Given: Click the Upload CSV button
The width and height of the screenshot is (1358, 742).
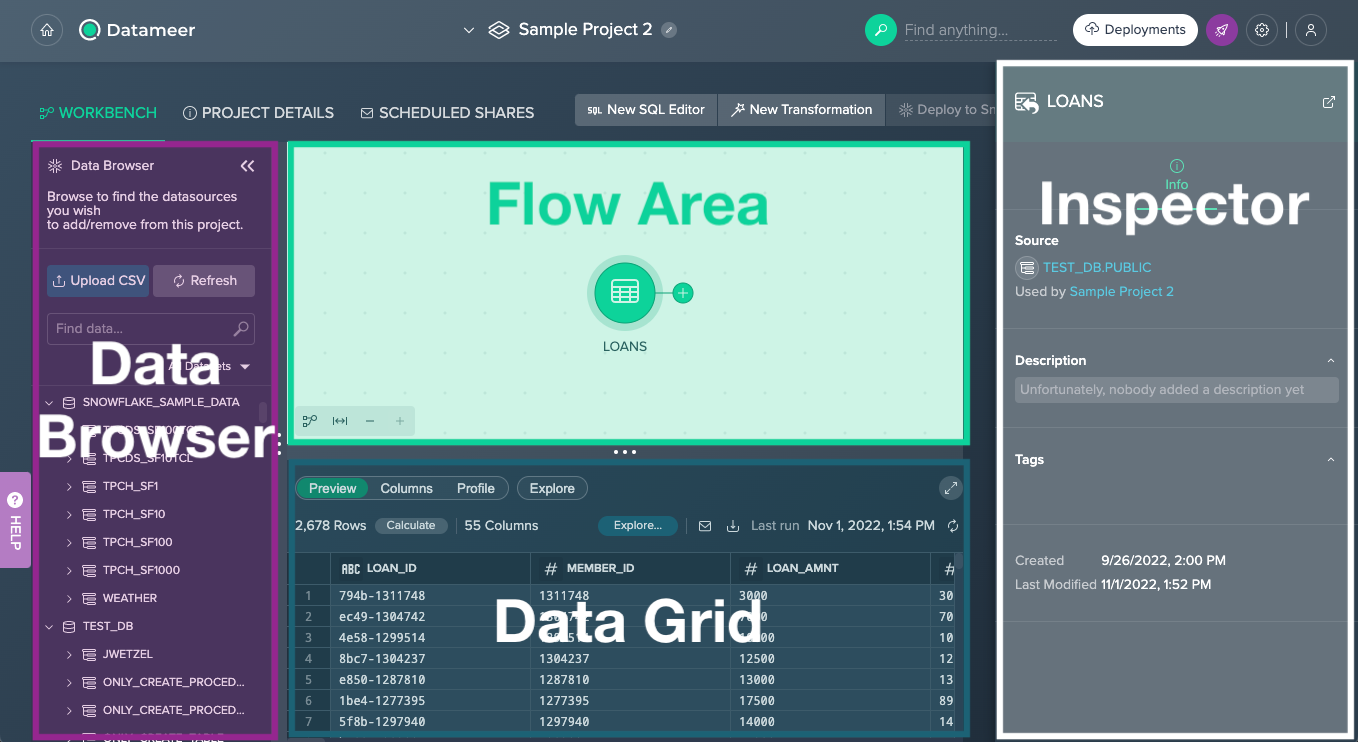Looking at the screenshot, I should tap(98, 281).
